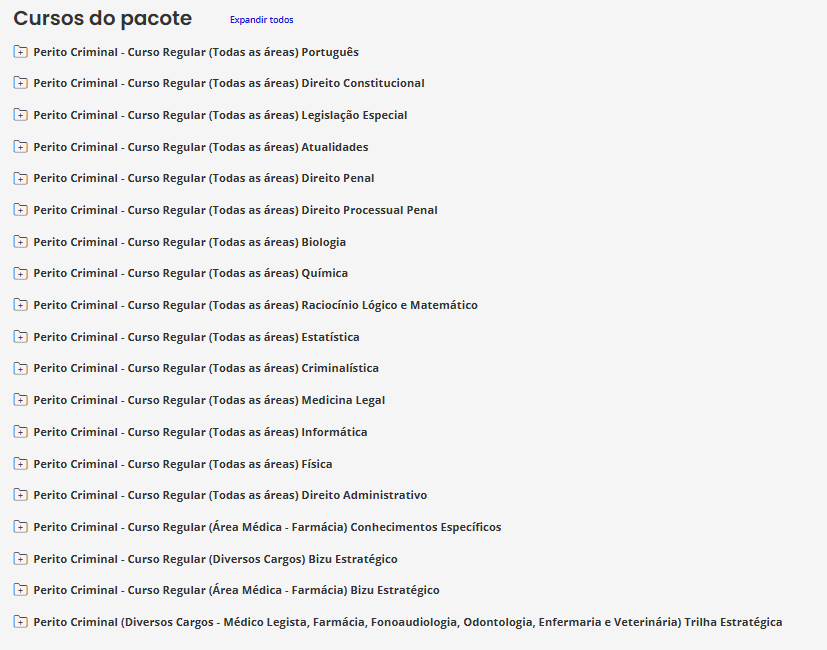Click folder icon beside Direito Constitucional
The height and width of the screenshot is (650, 827).
pos(20,83)
